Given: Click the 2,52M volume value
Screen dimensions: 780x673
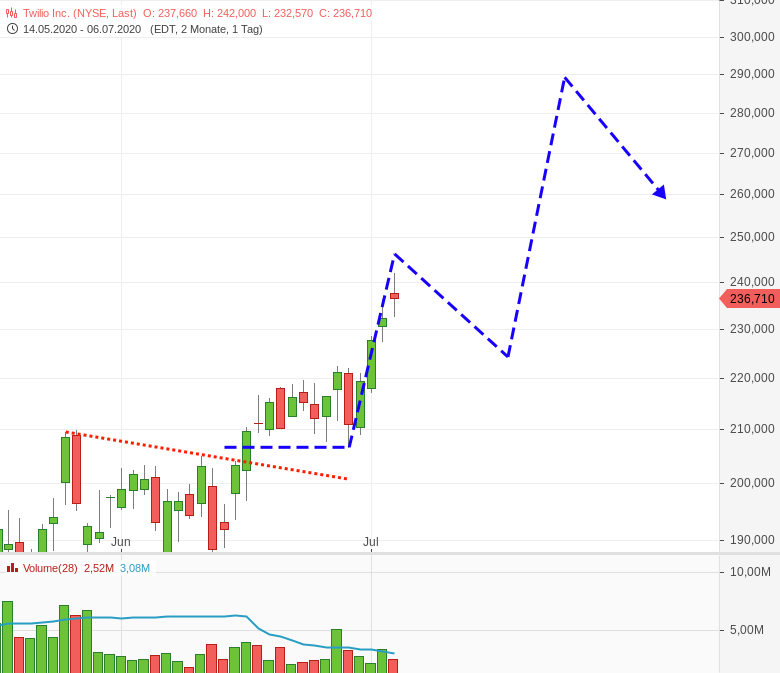Looking at the screenshot, I should tap(99, 568).
